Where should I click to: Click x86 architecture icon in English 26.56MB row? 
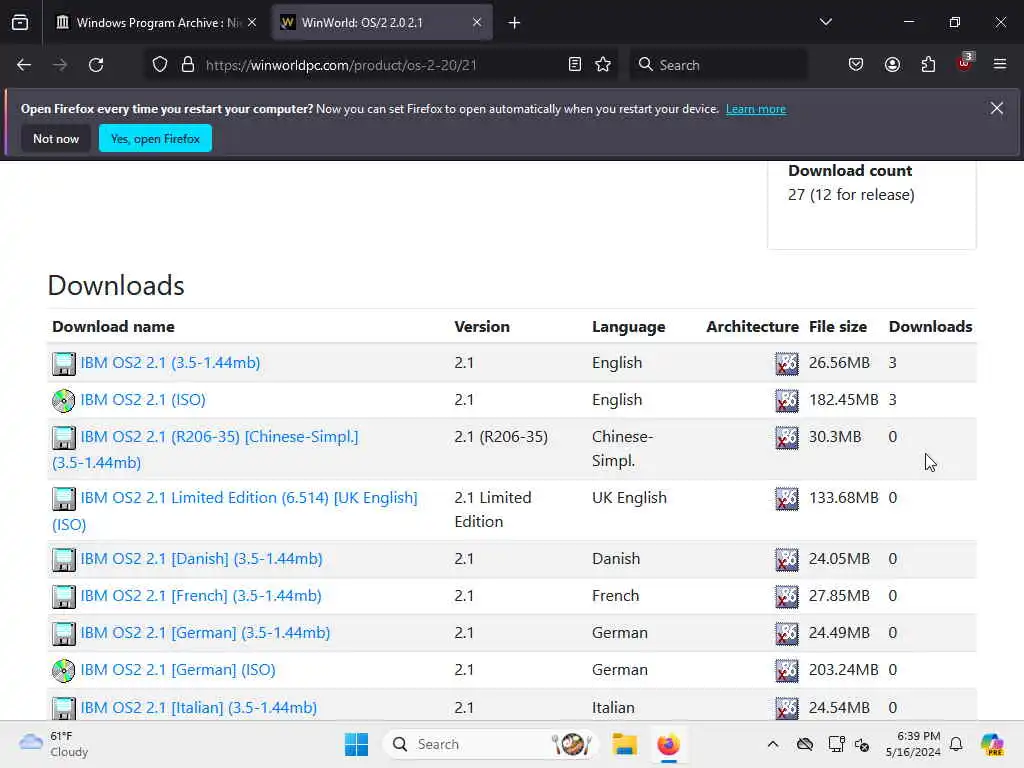click(x=787, y=364)
